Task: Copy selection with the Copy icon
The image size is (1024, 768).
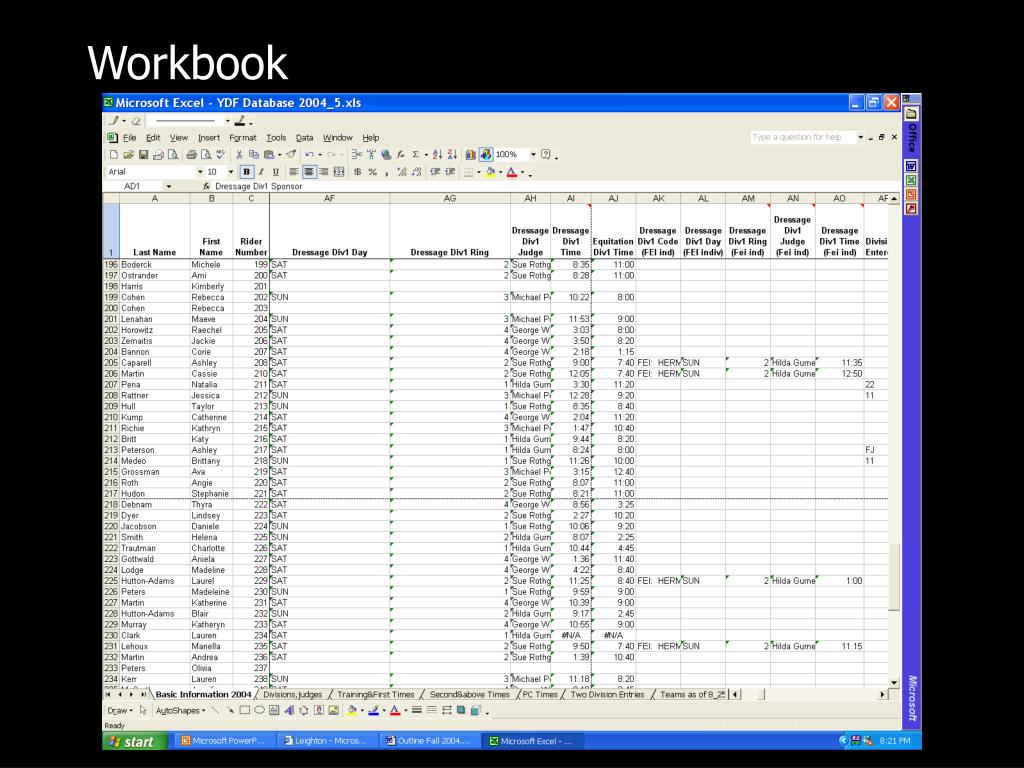Action: click(x=254, y=155)
